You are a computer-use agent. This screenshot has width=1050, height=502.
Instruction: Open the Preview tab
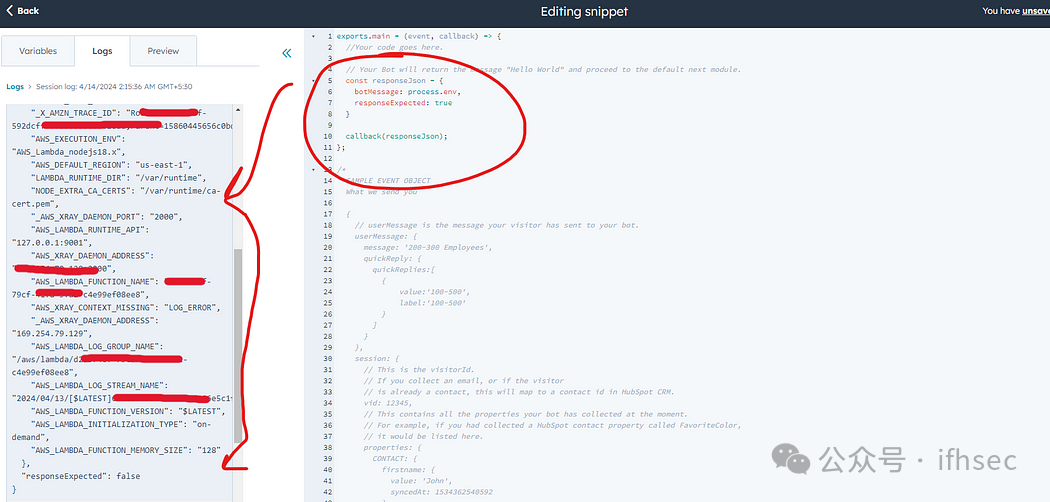click(x=163, y=51)
